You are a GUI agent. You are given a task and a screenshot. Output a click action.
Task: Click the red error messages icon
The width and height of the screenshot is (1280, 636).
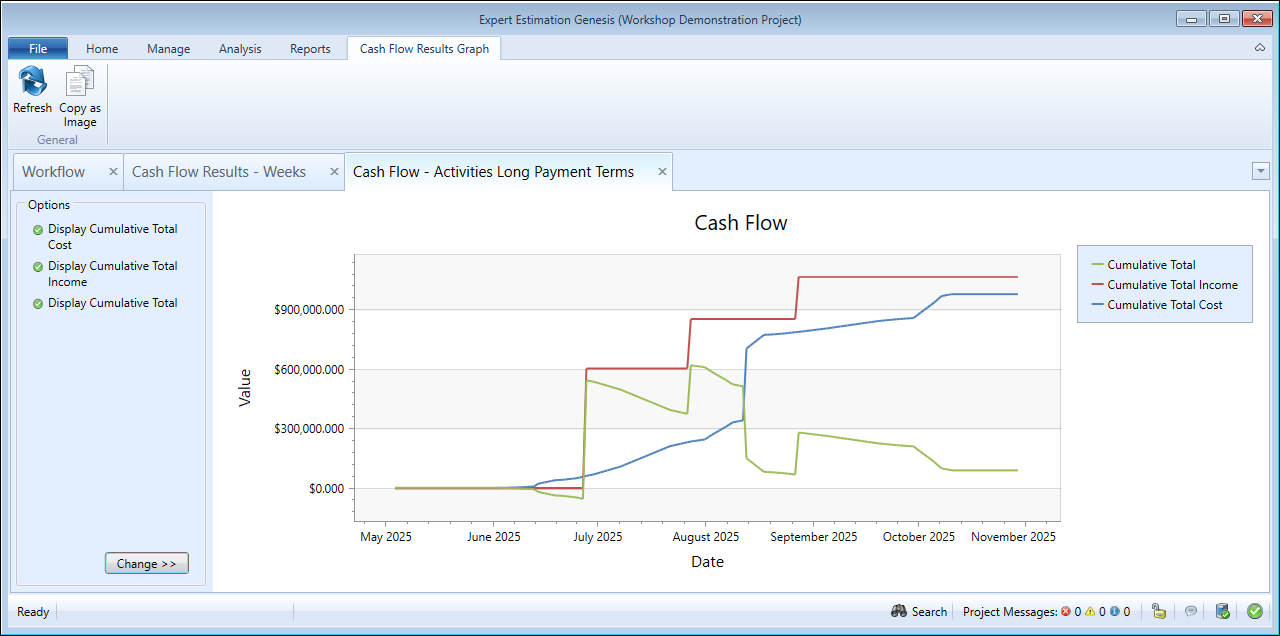point(1065,611)
